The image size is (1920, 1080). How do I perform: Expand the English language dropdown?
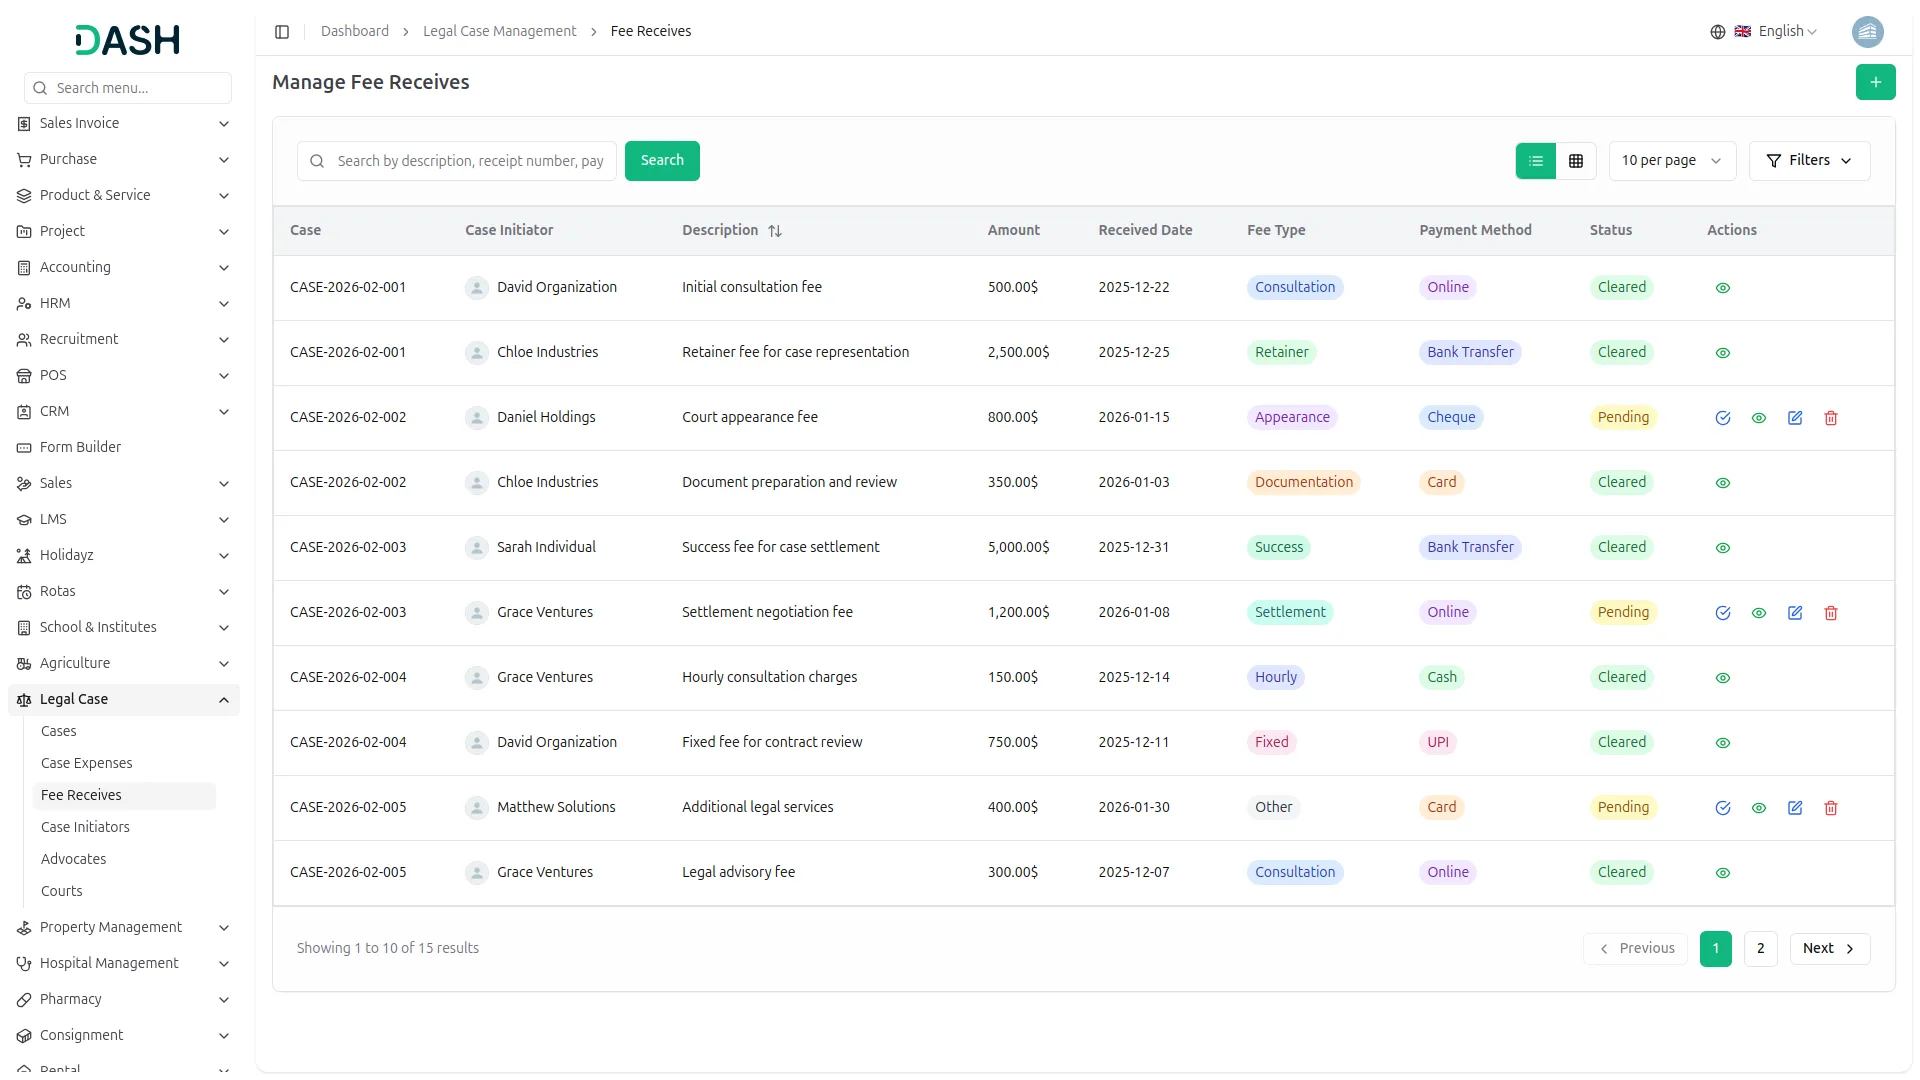(x=1780, y=31)
